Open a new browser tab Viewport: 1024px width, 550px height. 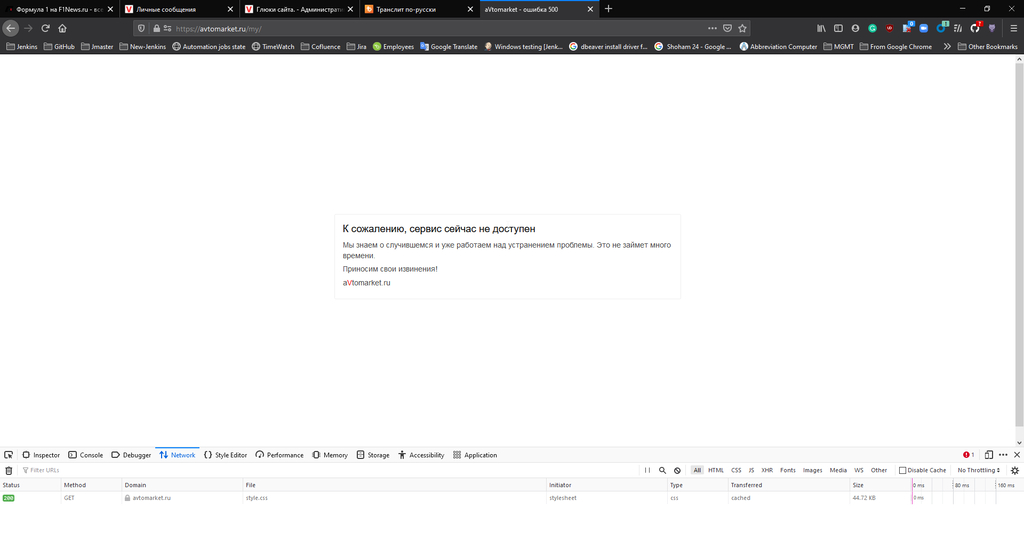pos(608,9)
